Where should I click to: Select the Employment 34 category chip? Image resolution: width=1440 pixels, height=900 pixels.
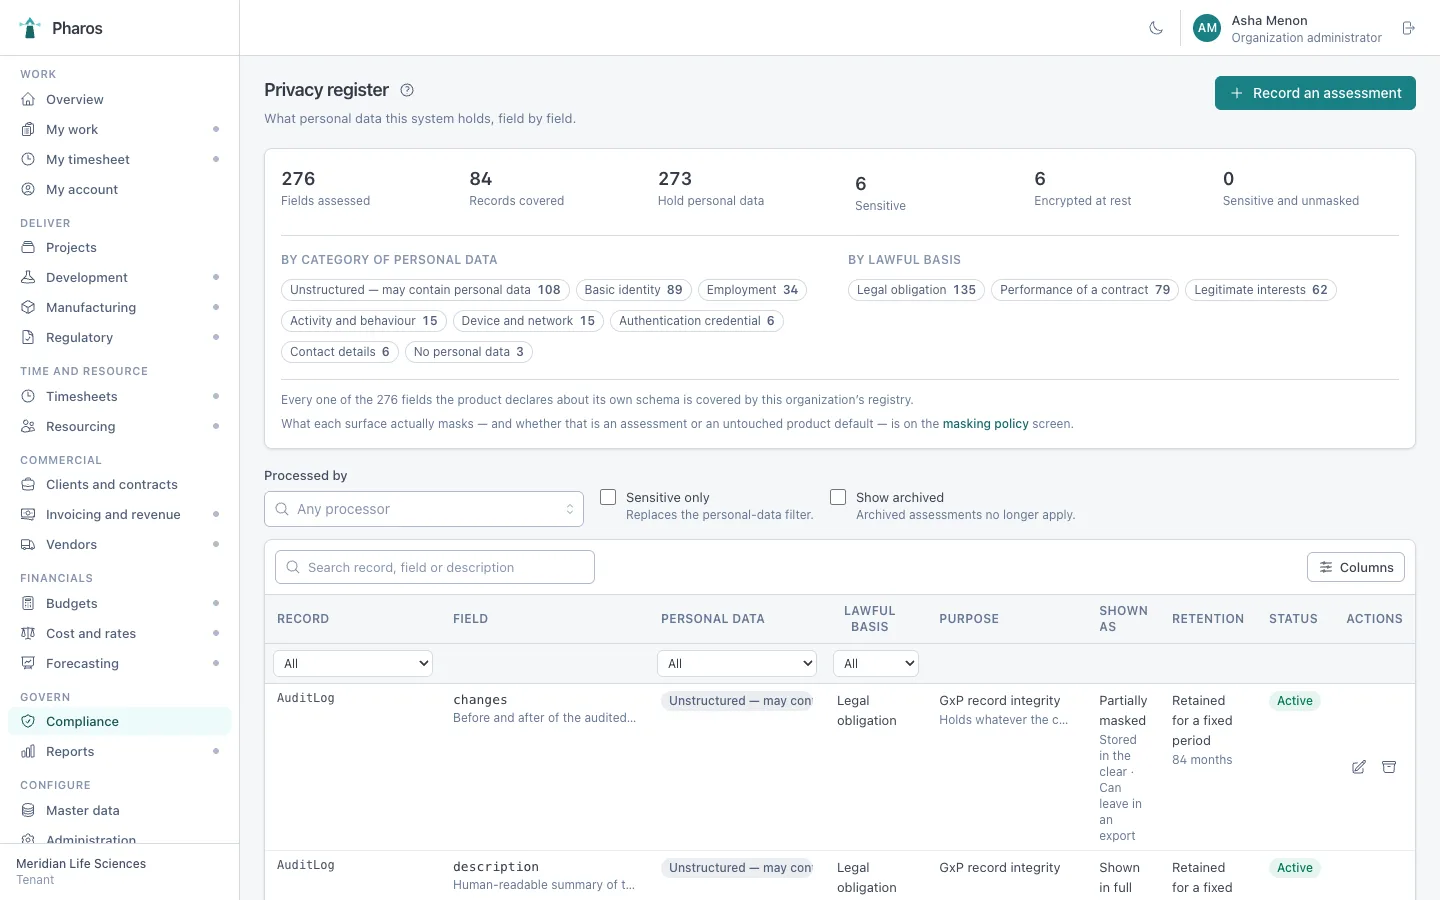tap(752, 290)
